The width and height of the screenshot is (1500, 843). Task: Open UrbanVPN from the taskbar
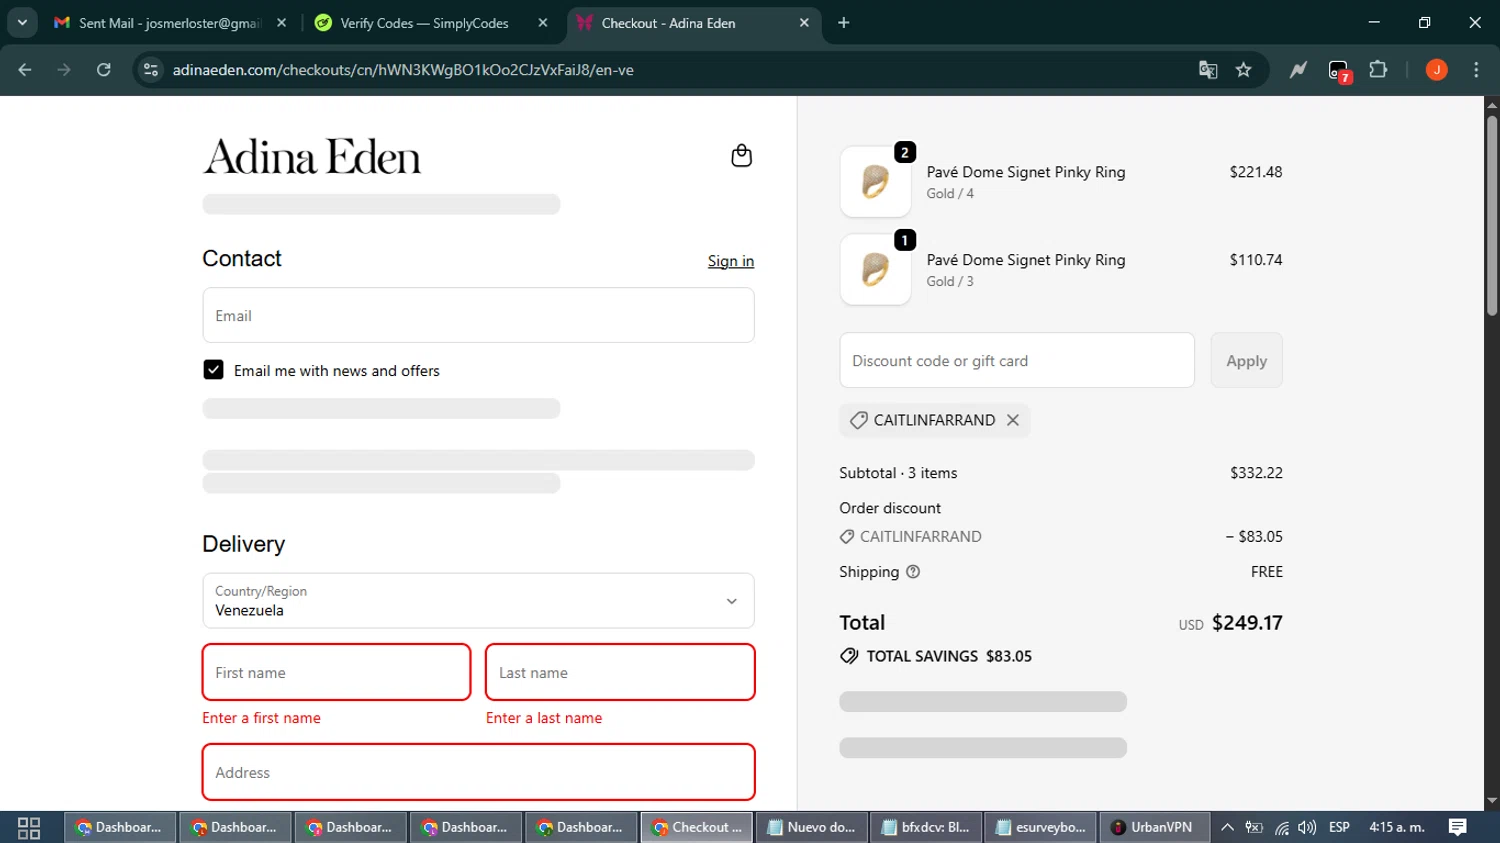pos(1154,827)
